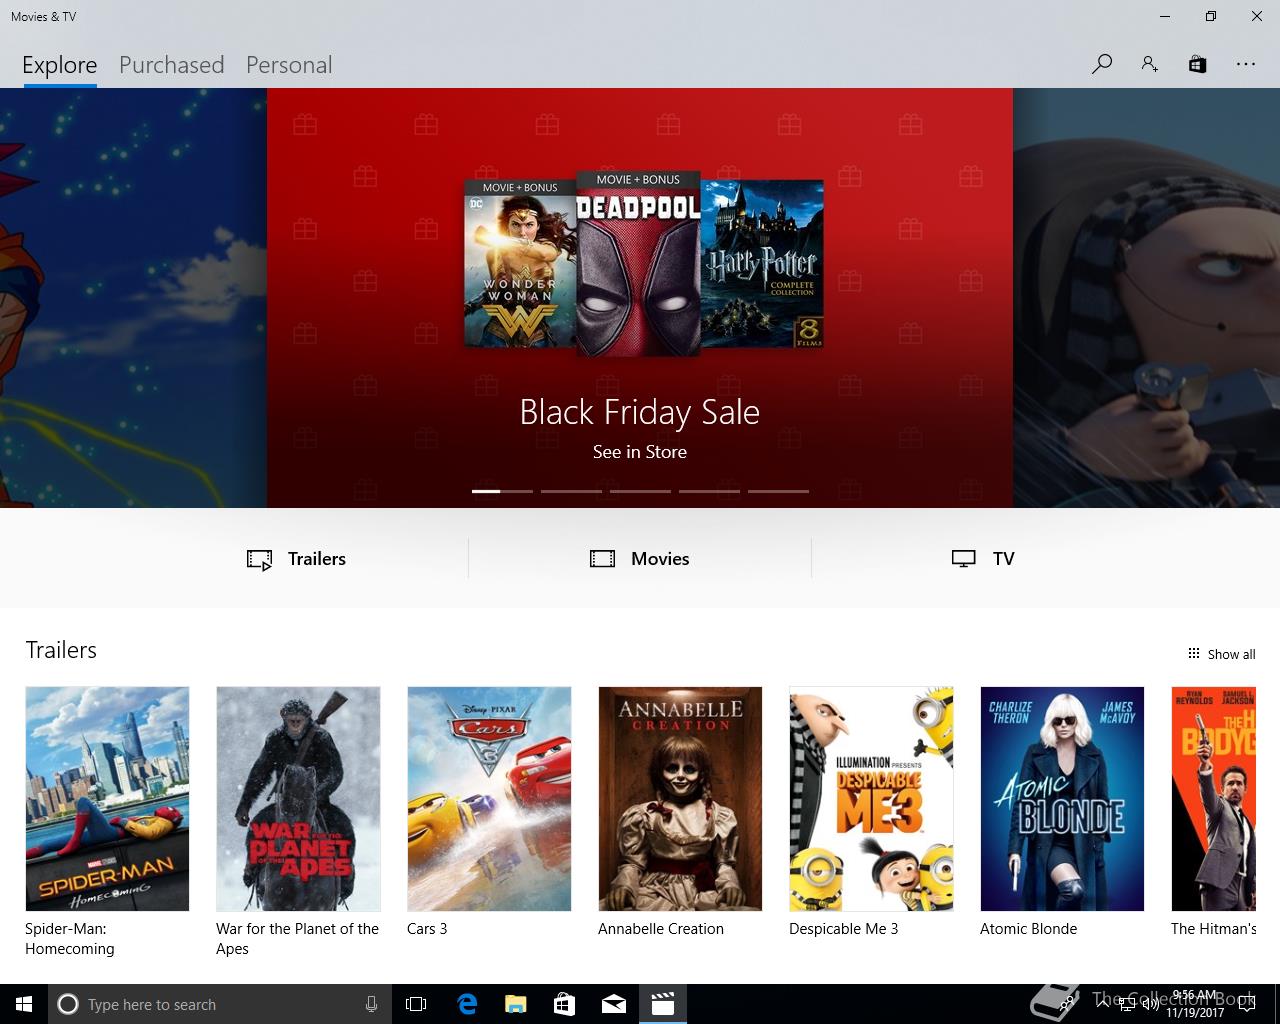Open Annabelle Creation trailer poster
The width and height of the screenshot is (1280, 1024).
point(680,798)
